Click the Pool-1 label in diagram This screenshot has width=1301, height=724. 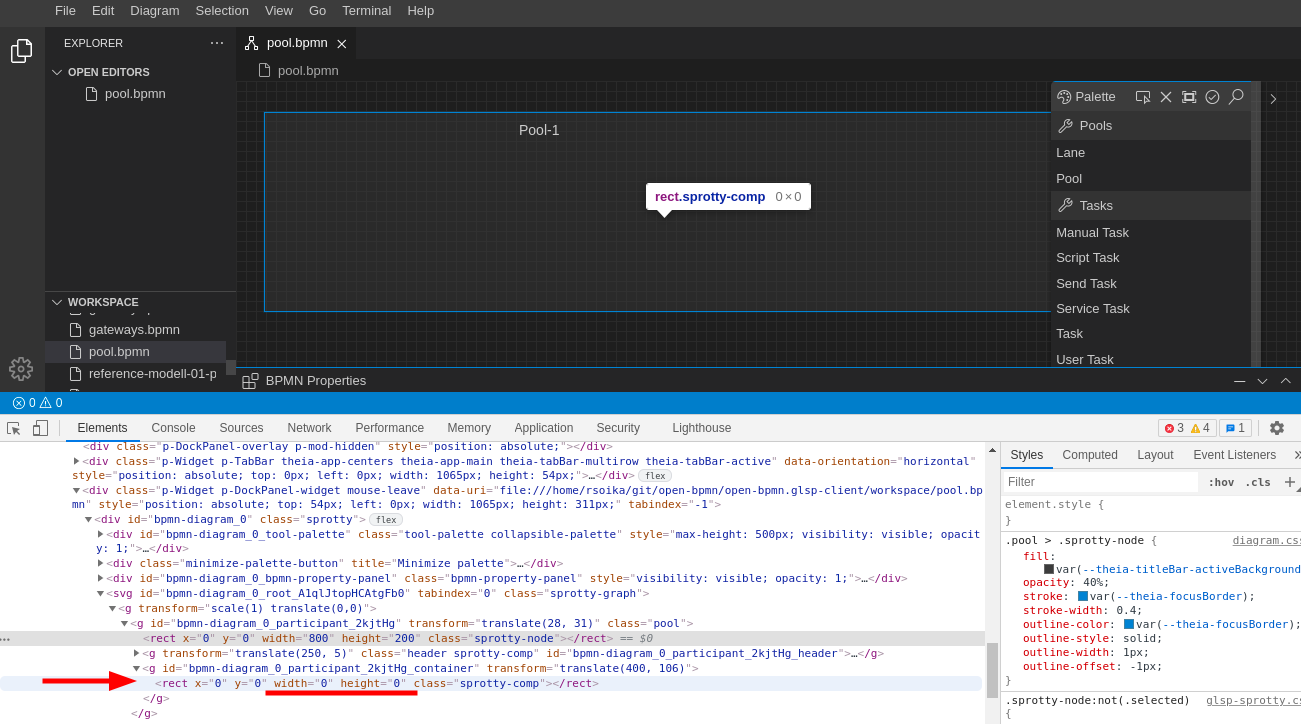point(539,130)
